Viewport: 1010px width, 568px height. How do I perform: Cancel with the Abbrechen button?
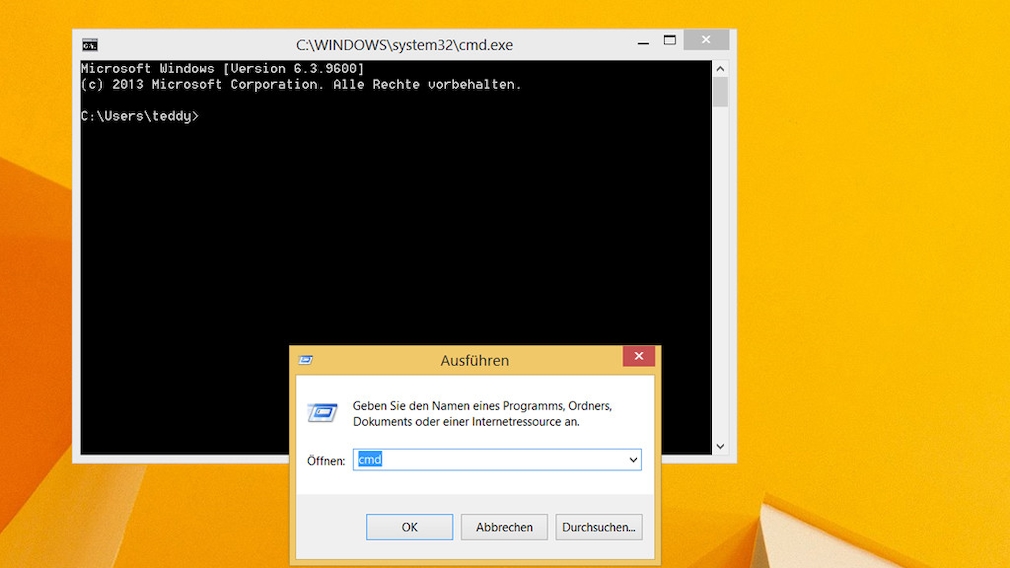(x=504, y=527)
